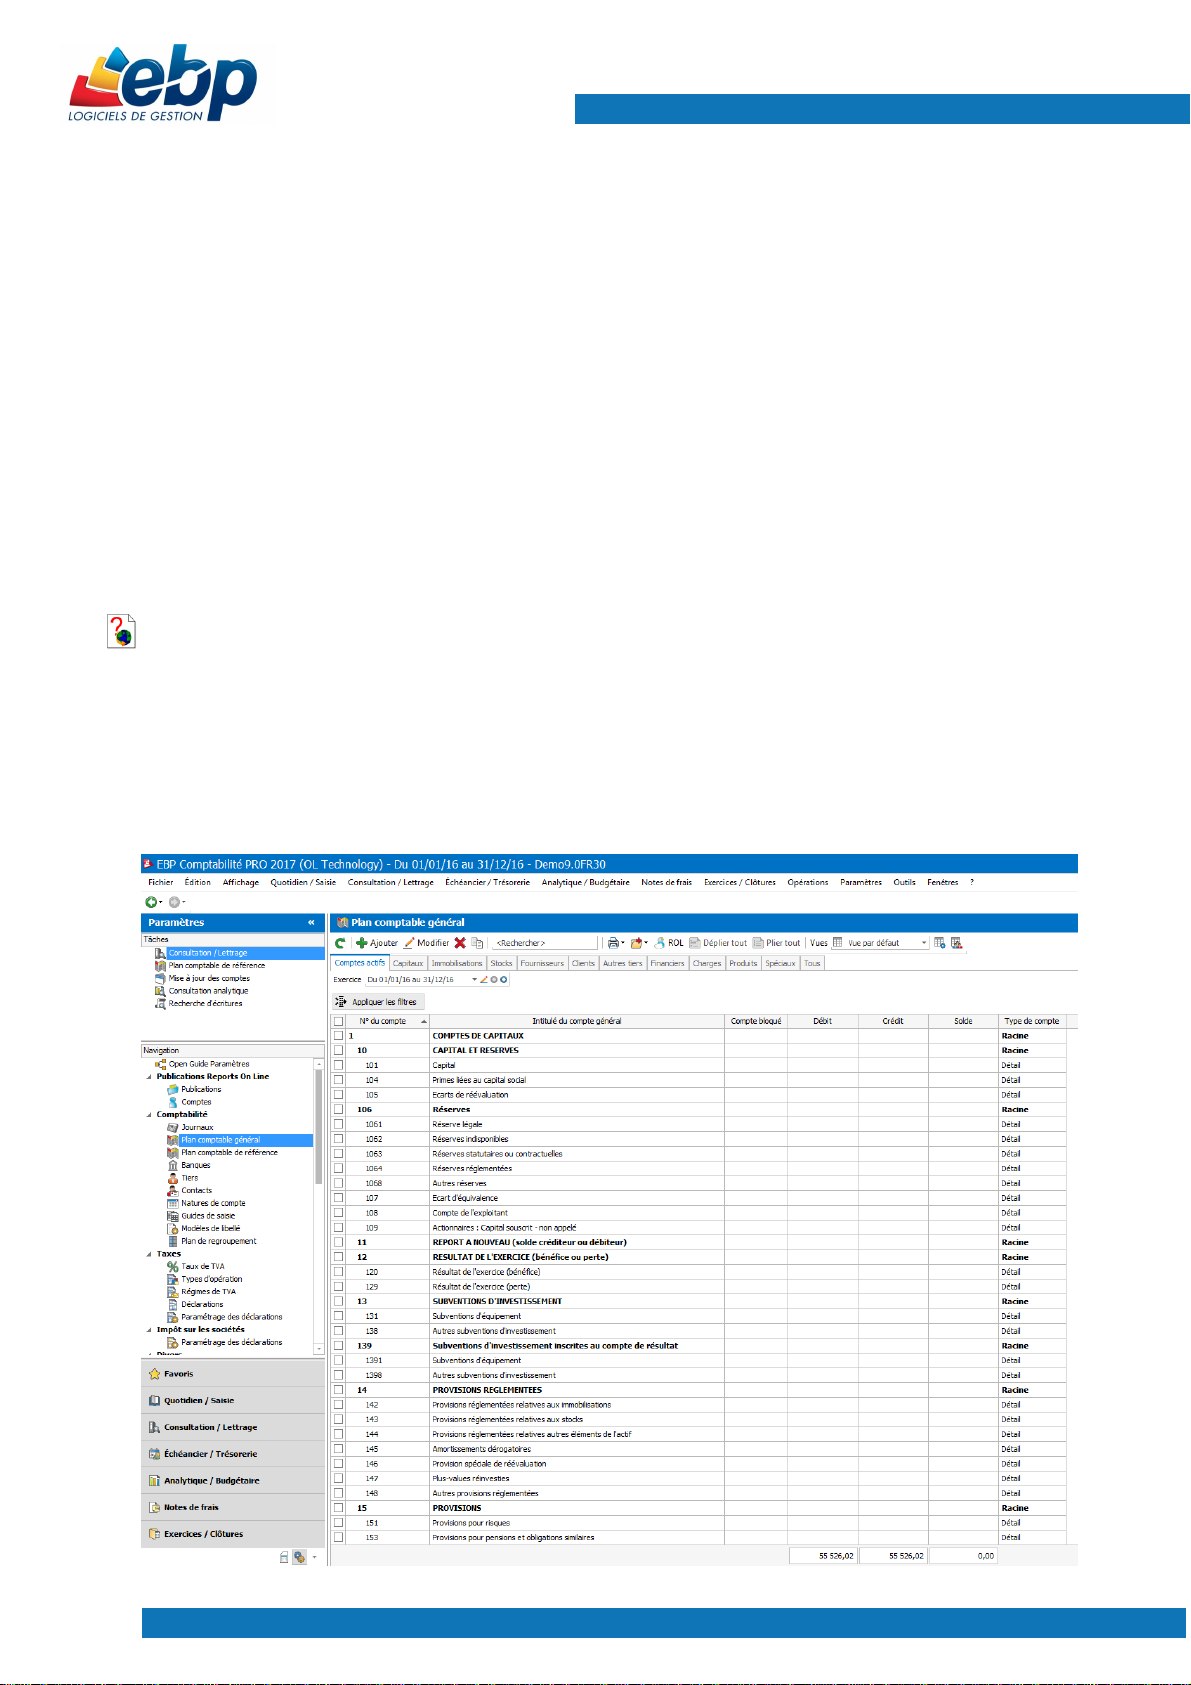Sort by N° du compte column header
Screen dimensions: 1191x1685
click(x=389, y=1021)
